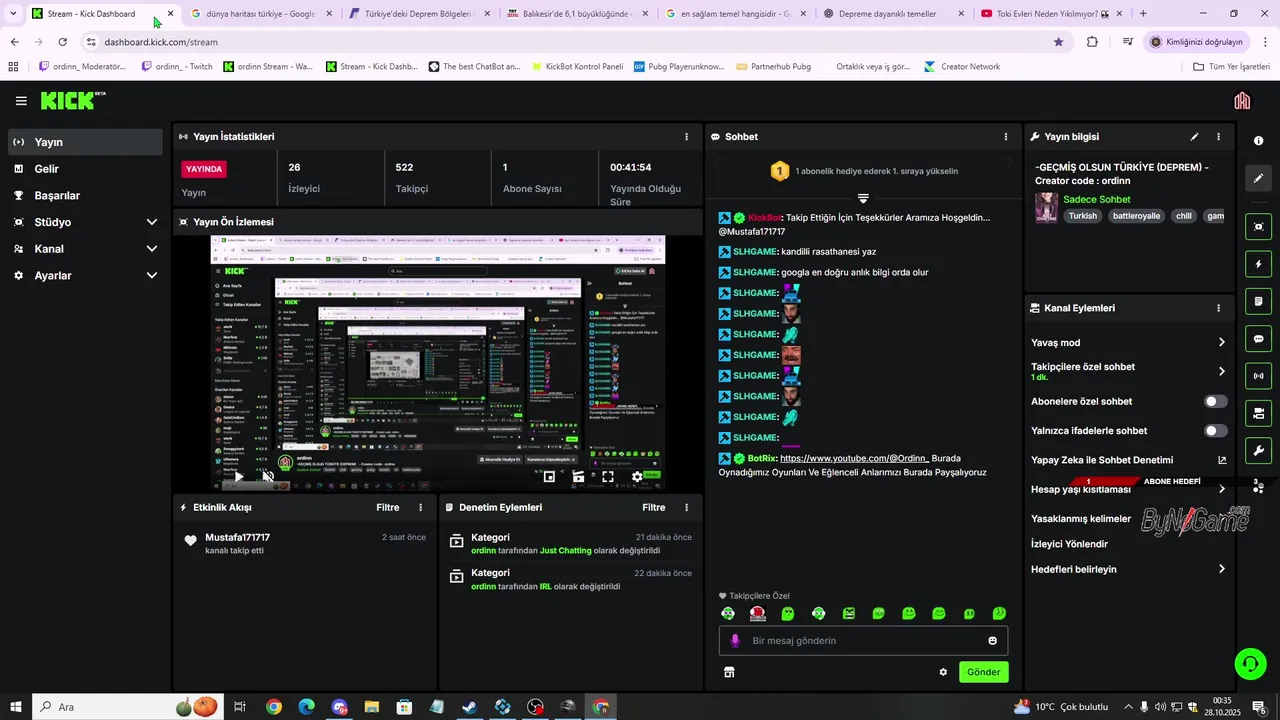
Task: Open Yapay Zeka ile Sohbet Denetimi link
Action: pyautogui.click(x=1102, y=460)
